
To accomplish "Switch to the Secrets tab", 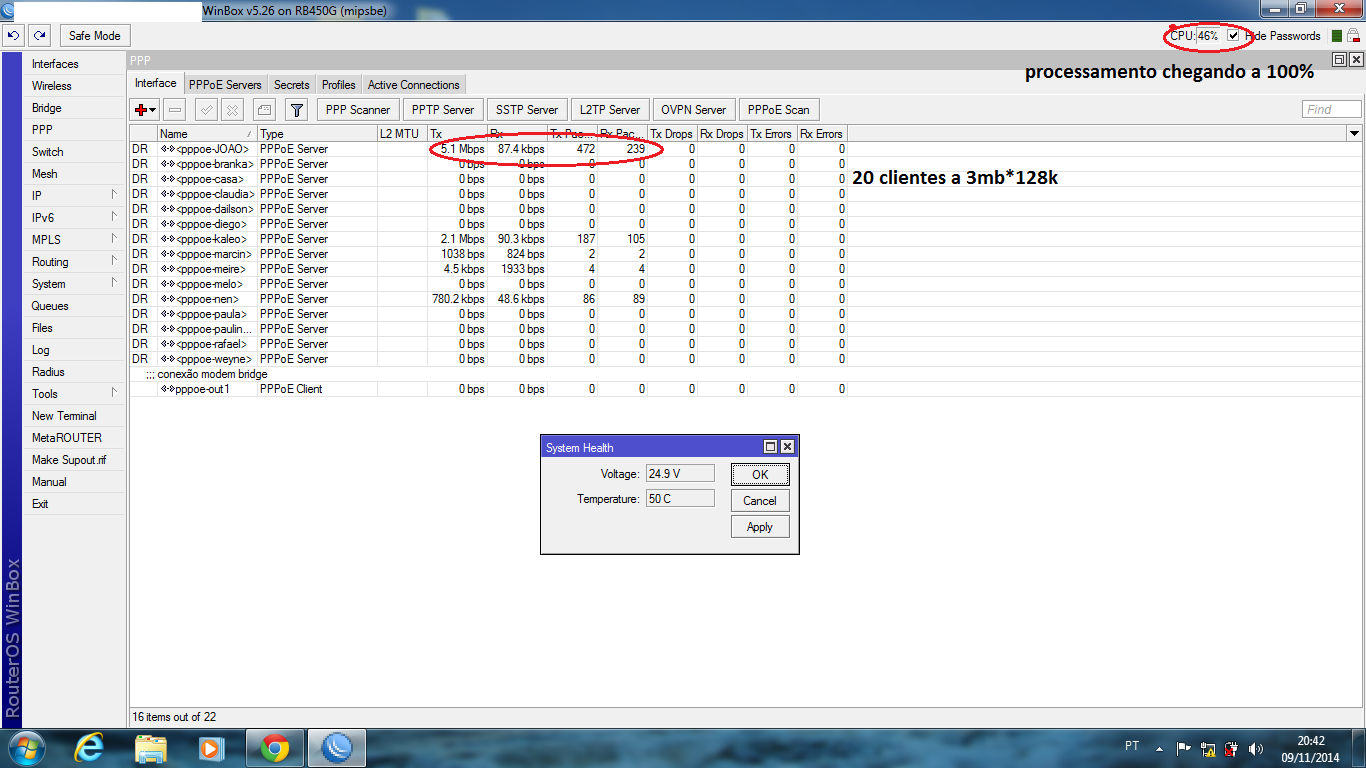I will click(292, 85).
